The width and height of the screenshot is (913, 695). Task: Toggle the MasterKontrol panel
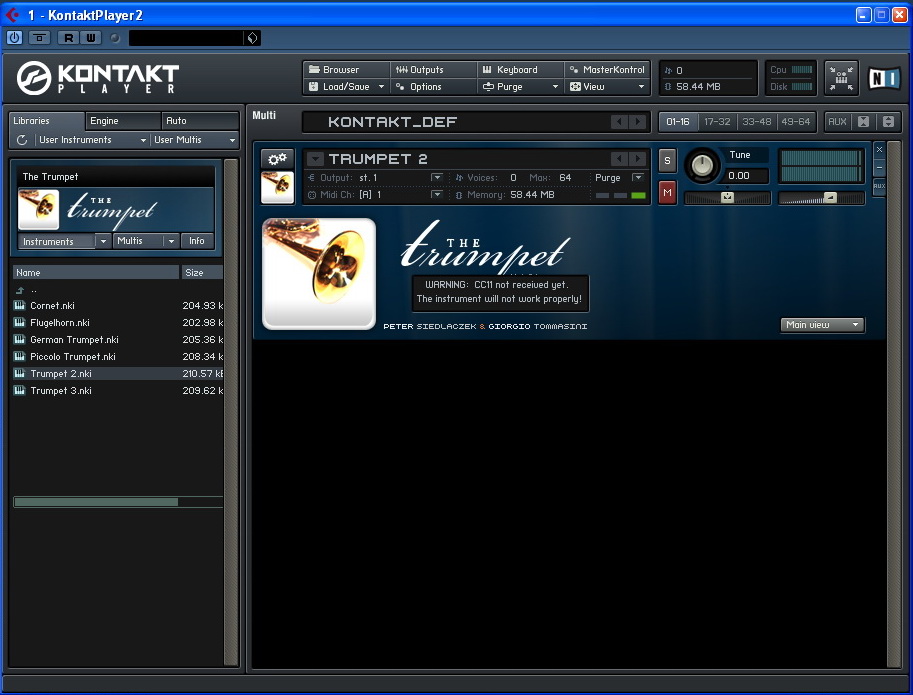point(606,70)
